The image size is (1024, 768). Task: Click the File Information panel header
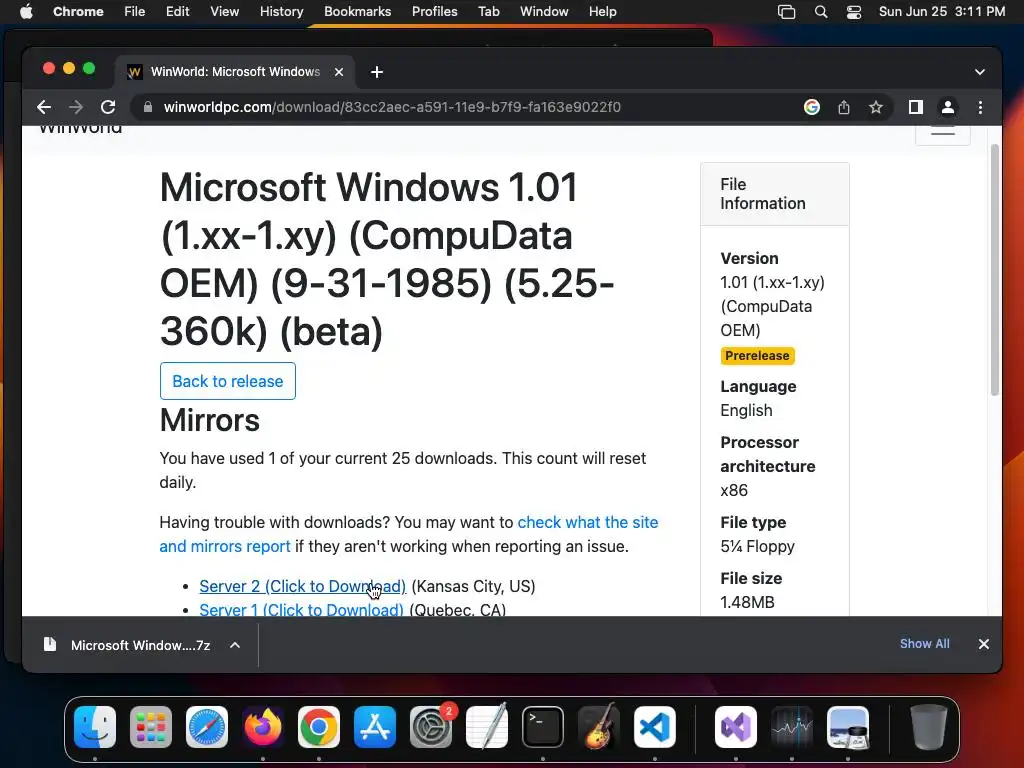(x=775, y=194)
